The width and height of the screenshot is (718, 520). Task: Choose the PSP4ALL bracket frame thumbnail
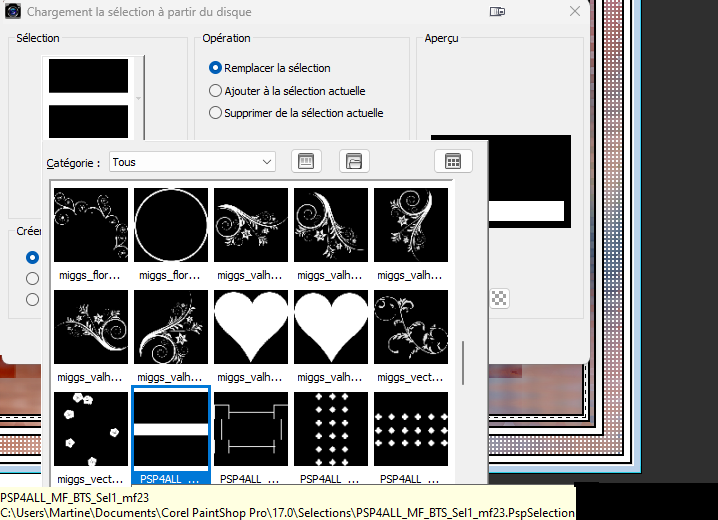point(251,429)
